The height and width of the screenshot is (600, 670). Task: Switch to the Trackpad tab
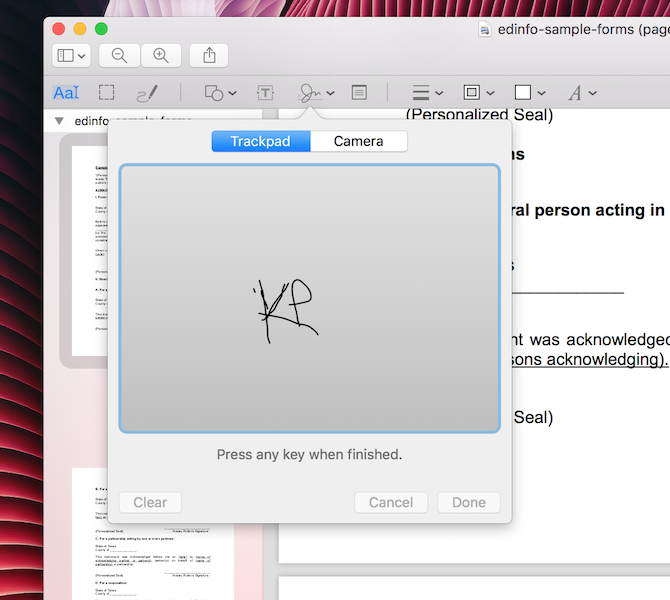(x=260, y=141)
